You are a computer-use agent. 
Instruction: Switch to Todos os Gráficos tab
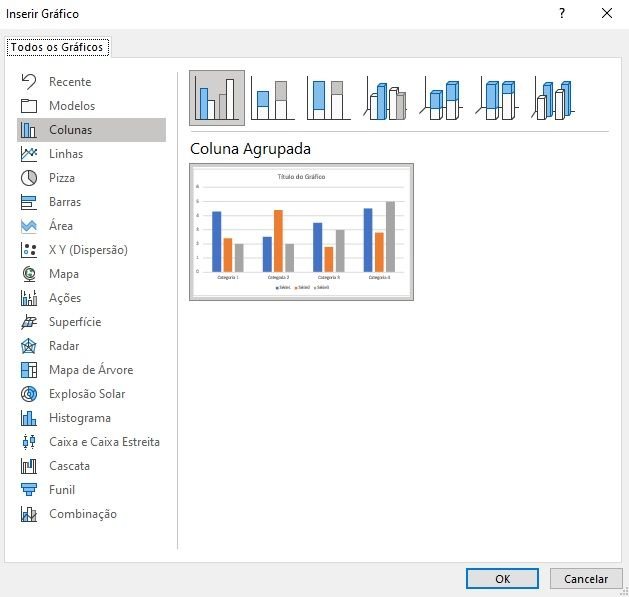pyautogui.click(x=57, y=47)
